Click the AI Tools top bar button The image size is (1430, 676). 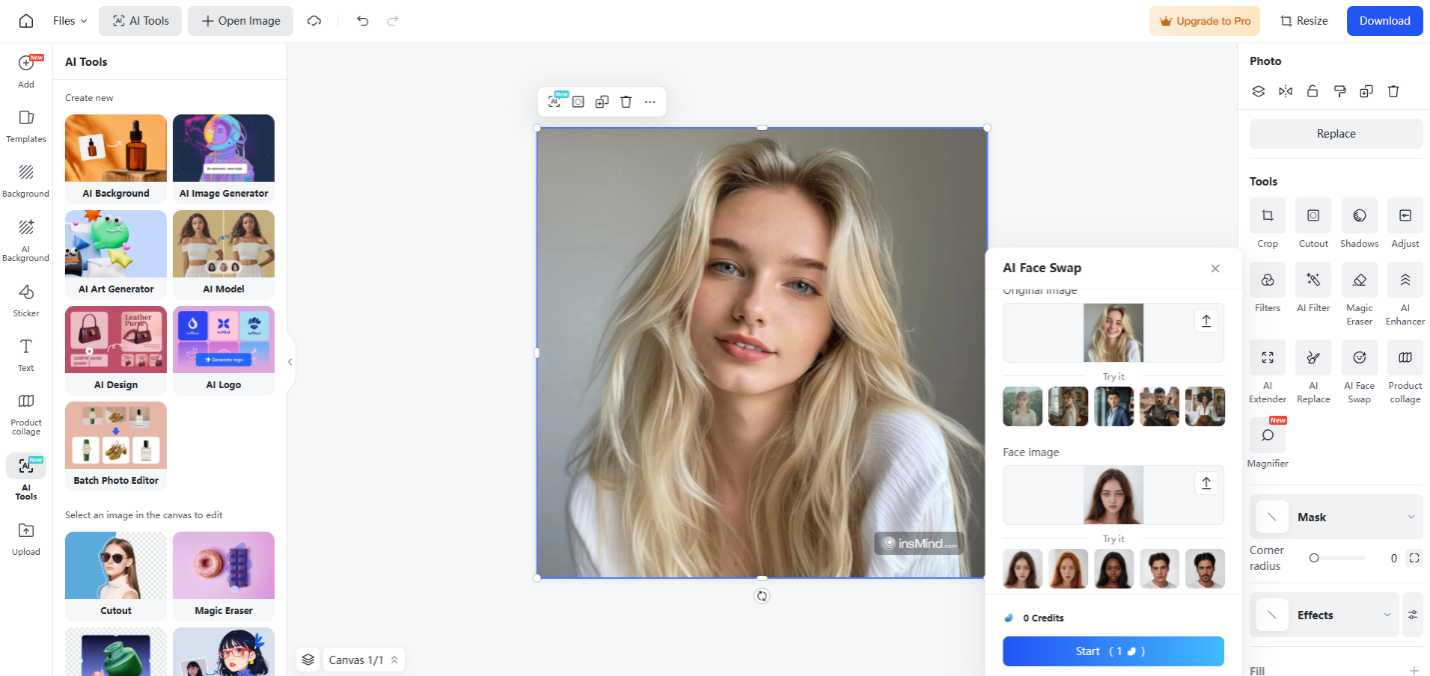[x=140, y=21]
